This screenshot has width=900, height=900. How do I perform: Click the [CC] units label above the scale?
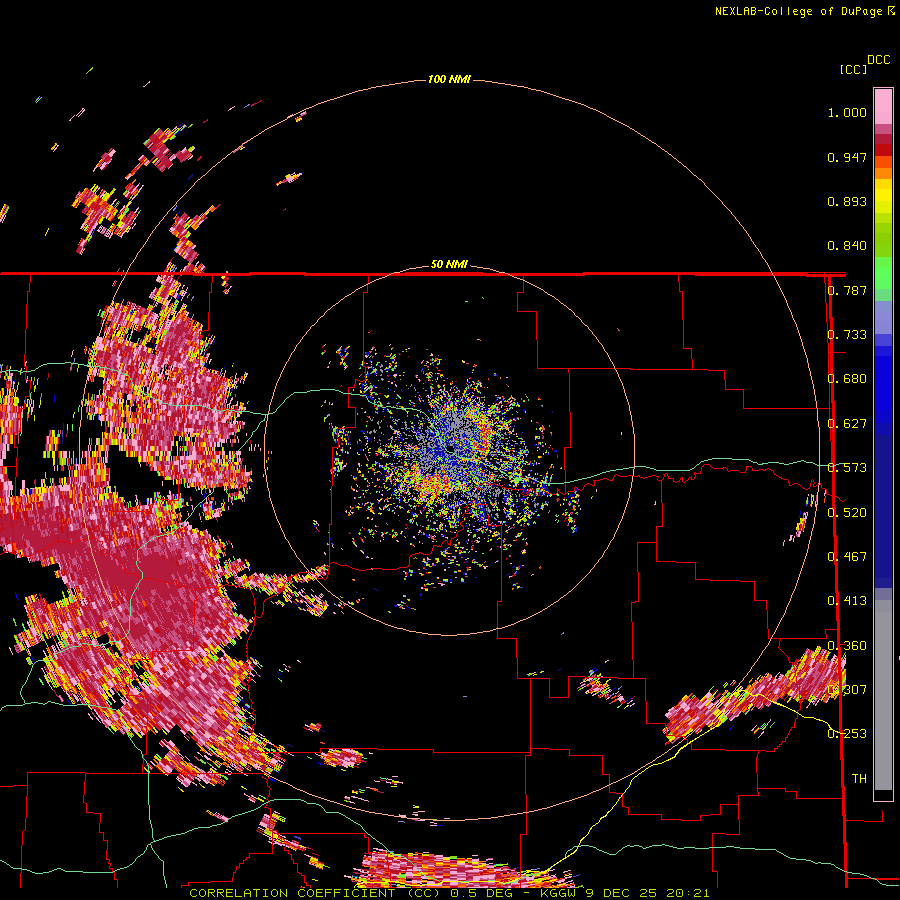click(854, 69)
